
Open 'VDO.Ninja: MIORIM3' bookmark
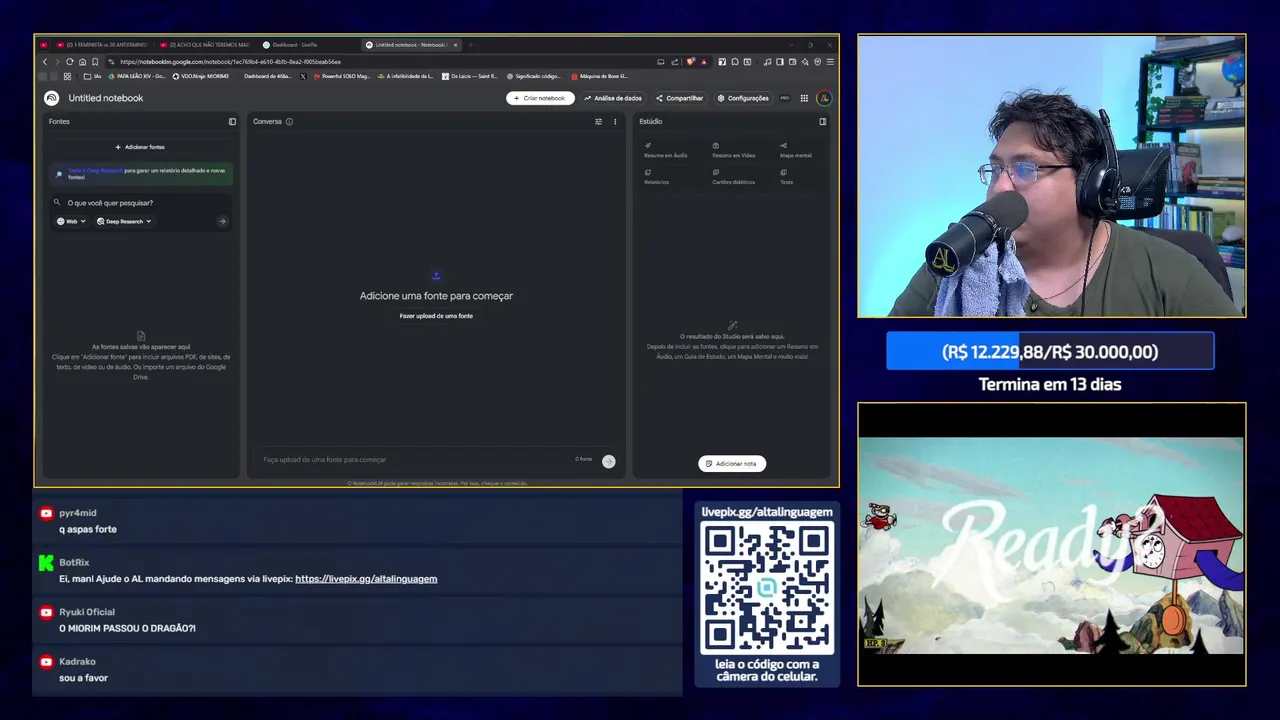201,76
